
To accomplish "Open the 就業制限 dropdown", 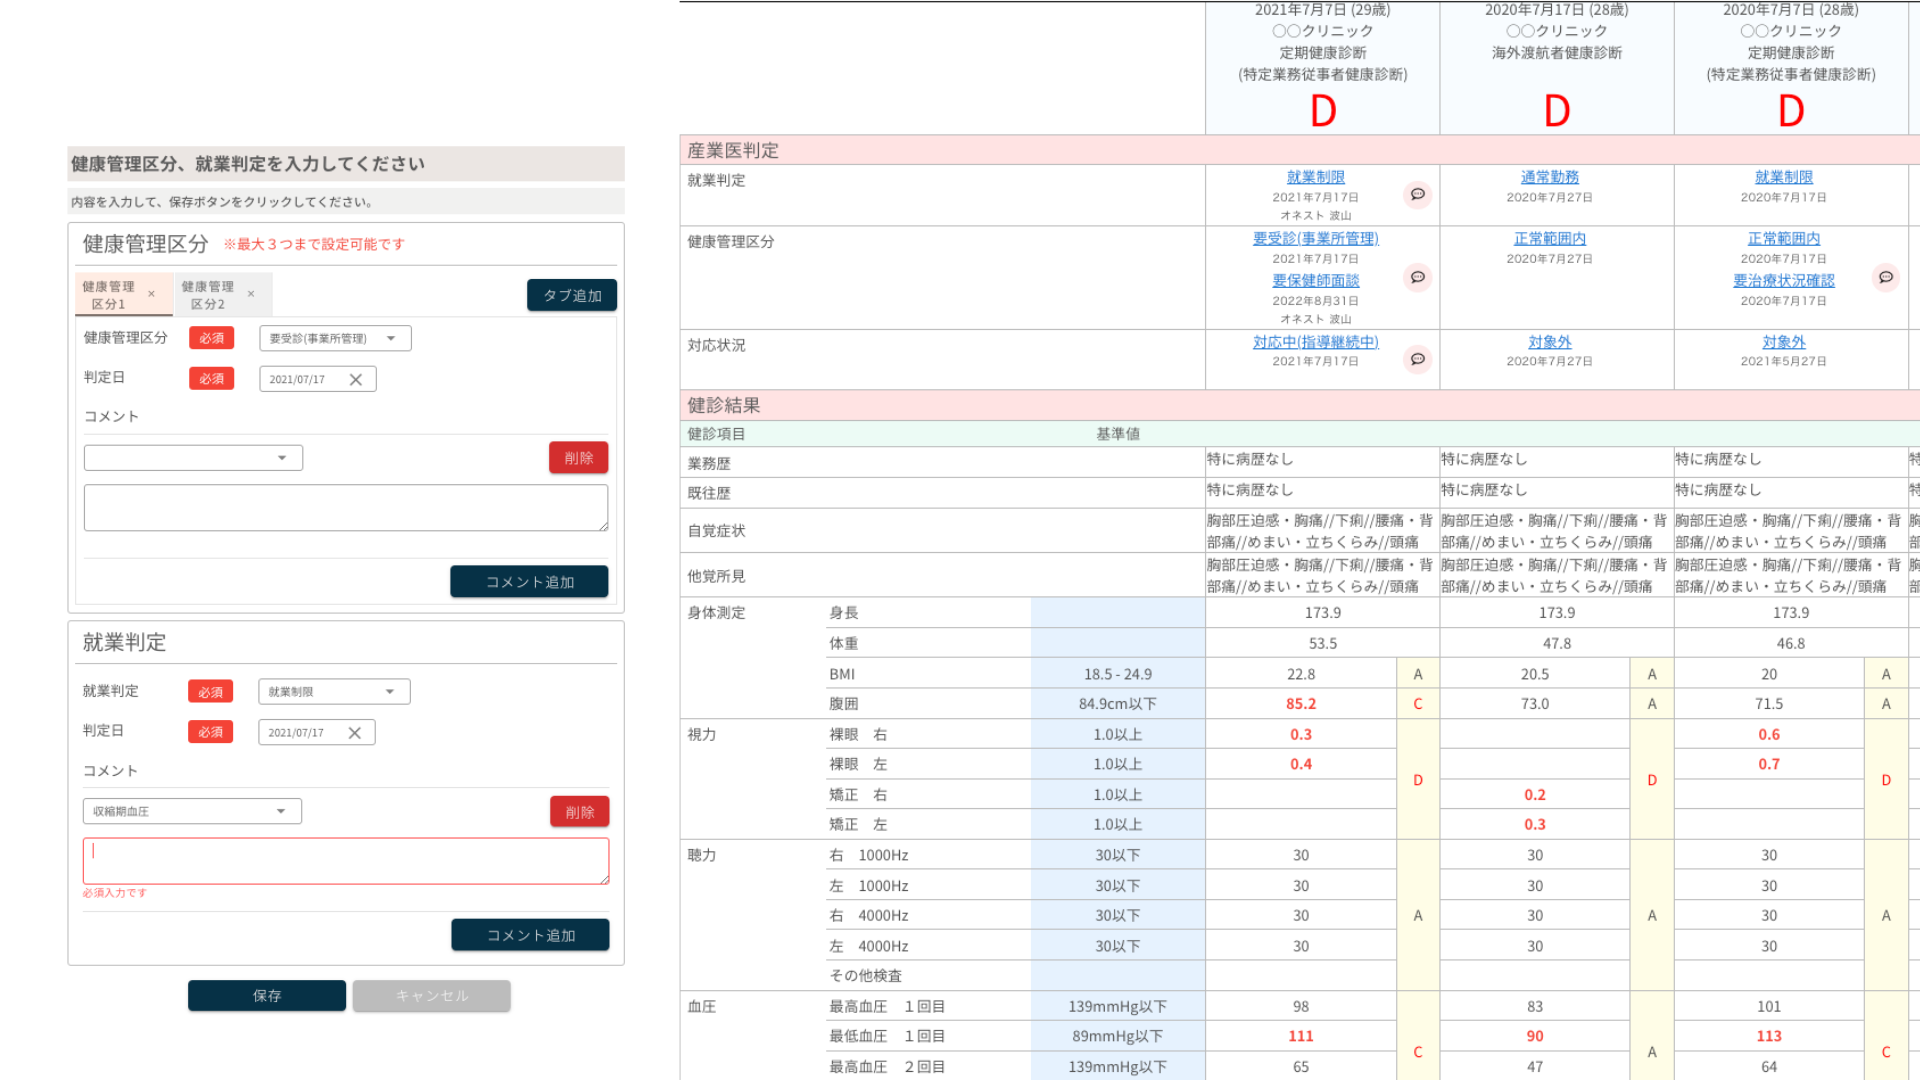I will (x=334, y=692).
